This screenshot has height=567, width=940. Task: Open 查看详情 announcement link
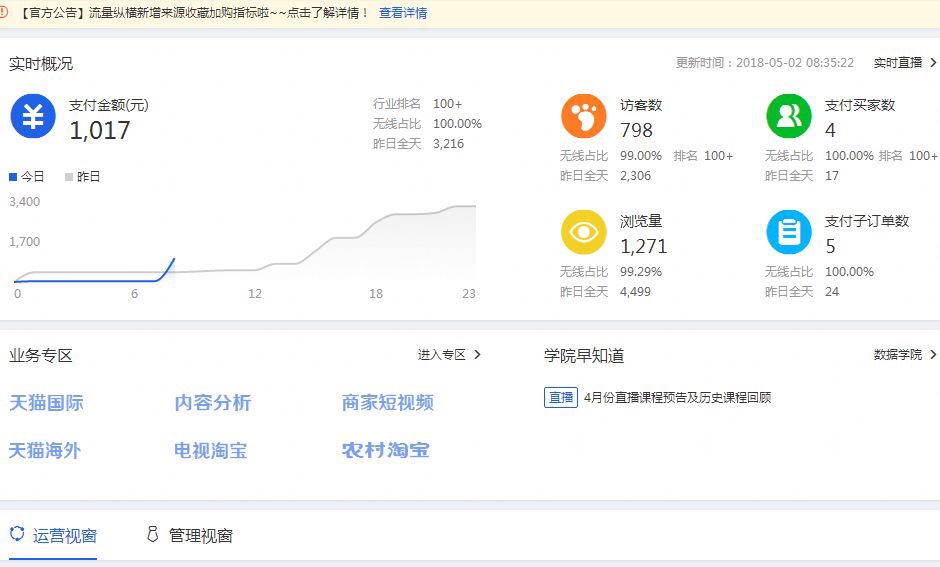403,13
